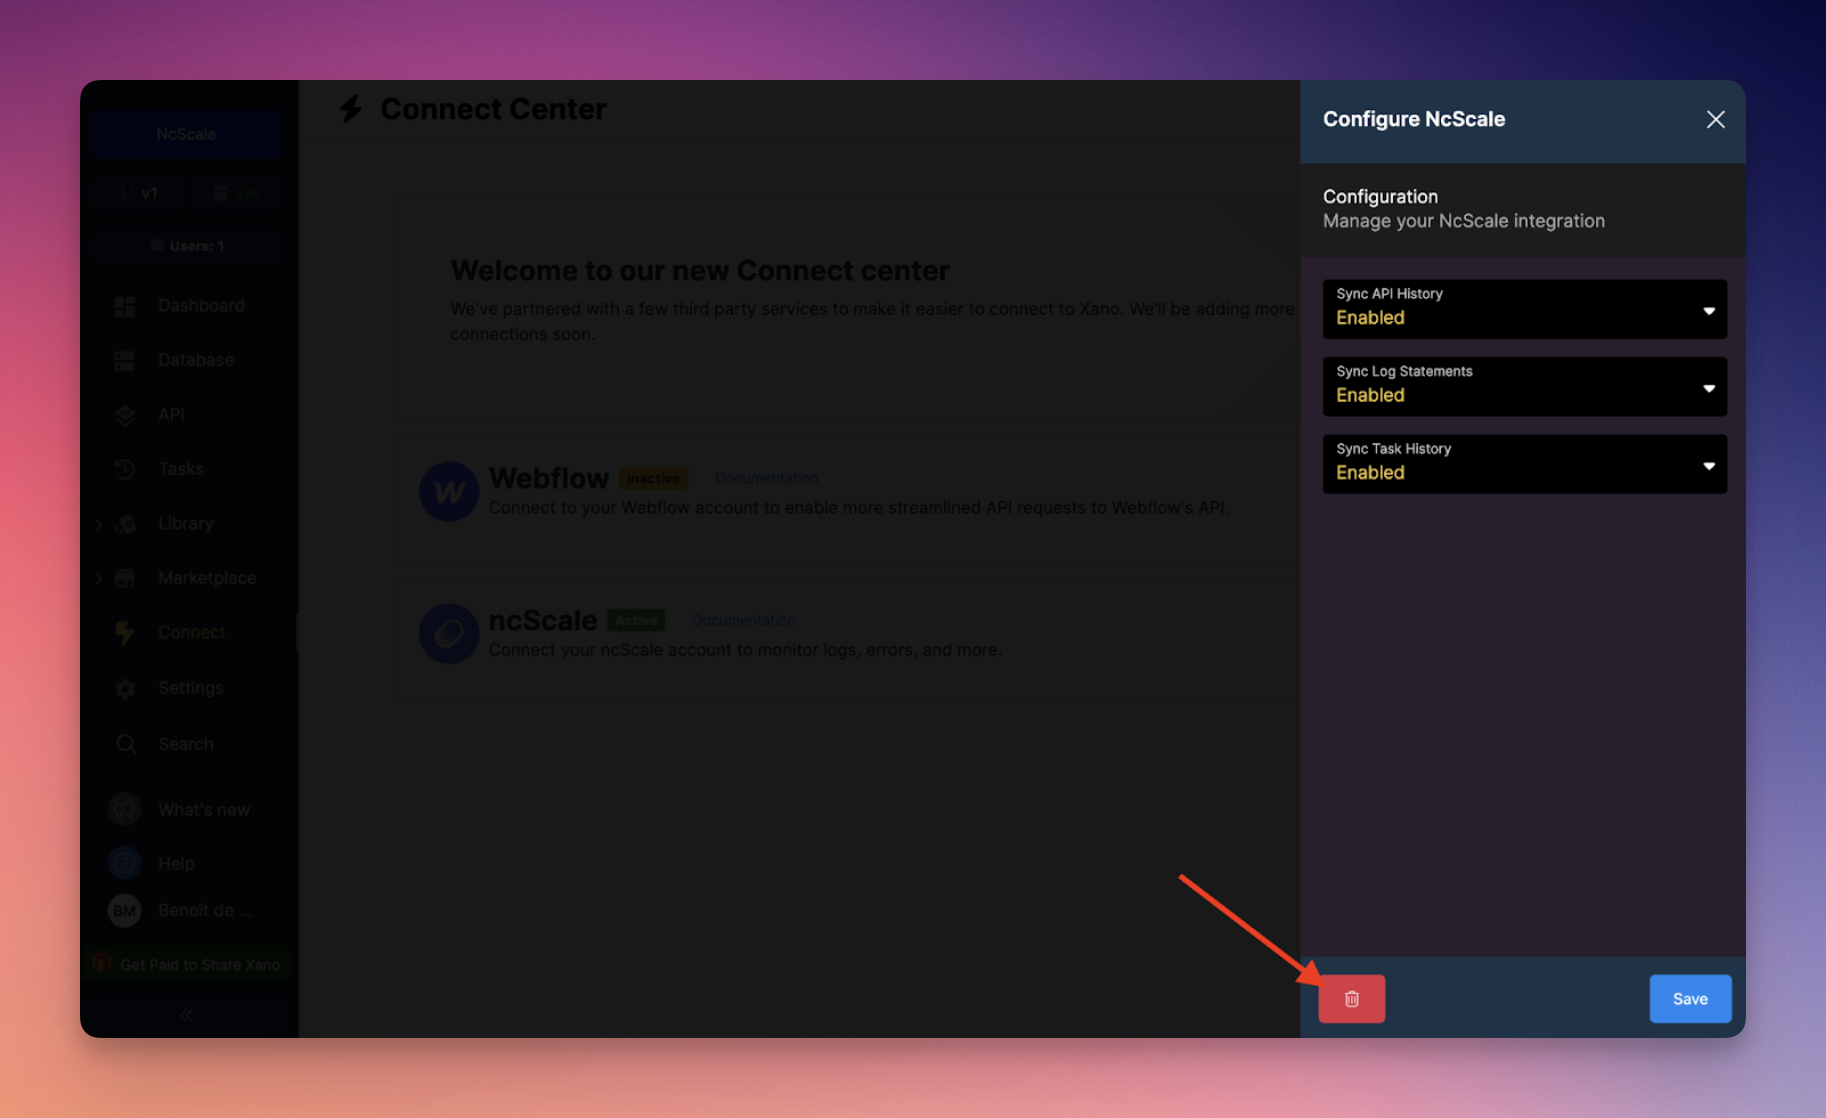This screenshot has width=1826, height=1118.
Task: Go to API section in sidebar
Action: 171,414
